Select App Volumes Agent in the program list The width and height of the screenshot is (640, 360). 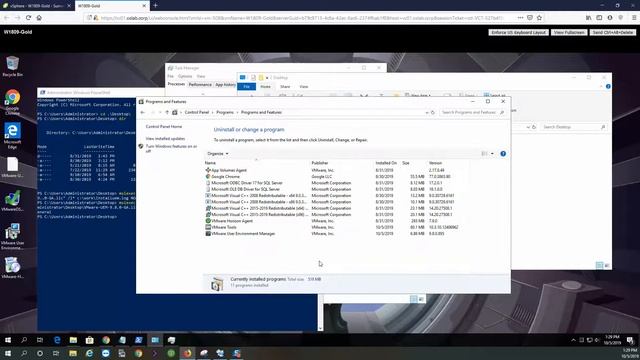pos(229,170)
